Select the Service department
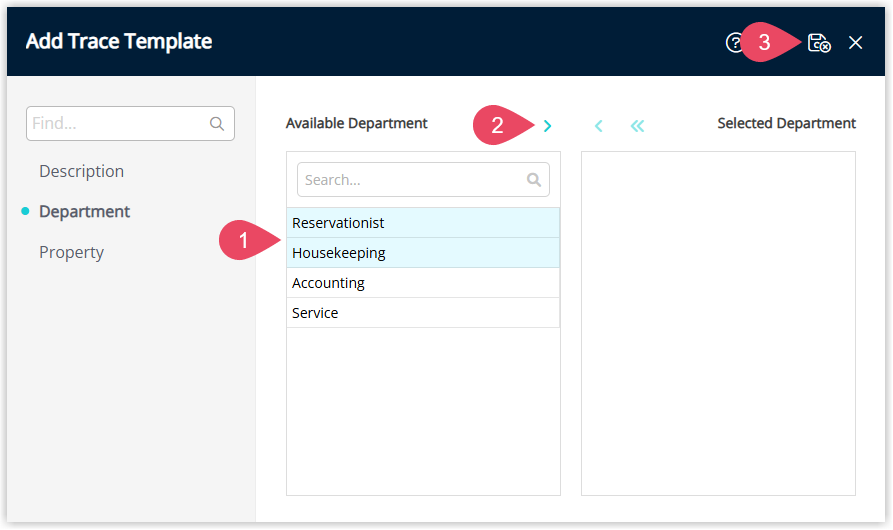 (x=423, y=313)
